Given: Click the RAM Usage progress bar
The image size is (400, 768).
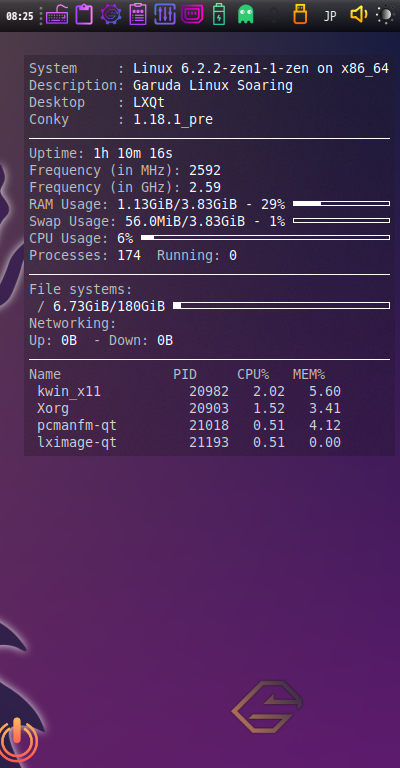Looking at the screenshot, I should [341, 204].
